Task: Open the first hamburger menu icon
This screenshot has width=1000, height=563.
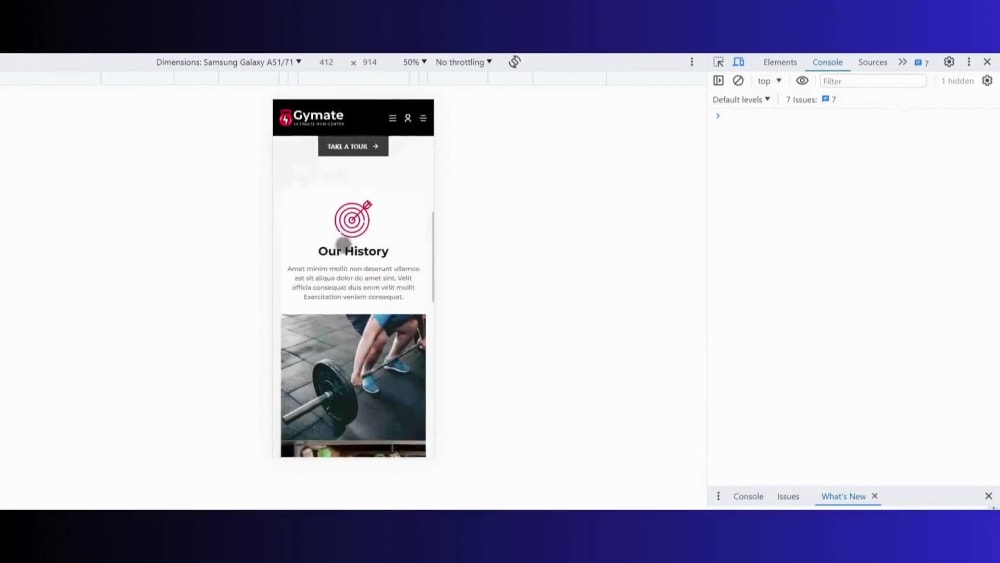Action: [392, 118]
